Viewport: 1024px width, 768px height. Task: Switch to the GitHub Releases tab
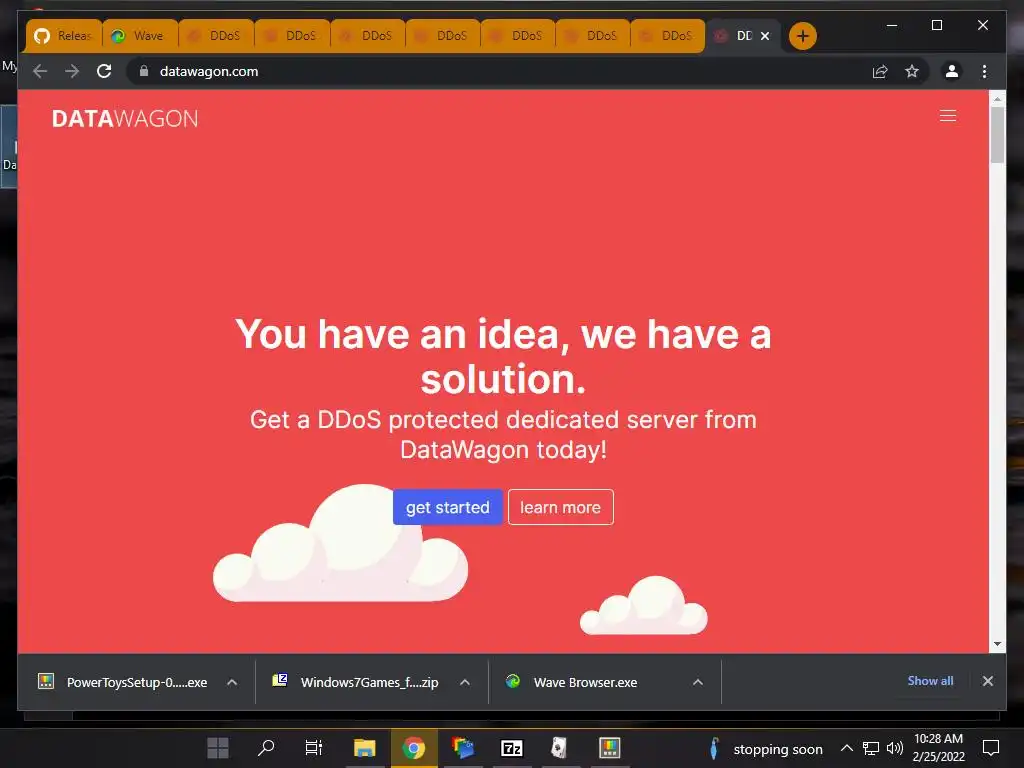tap(63, 35)
